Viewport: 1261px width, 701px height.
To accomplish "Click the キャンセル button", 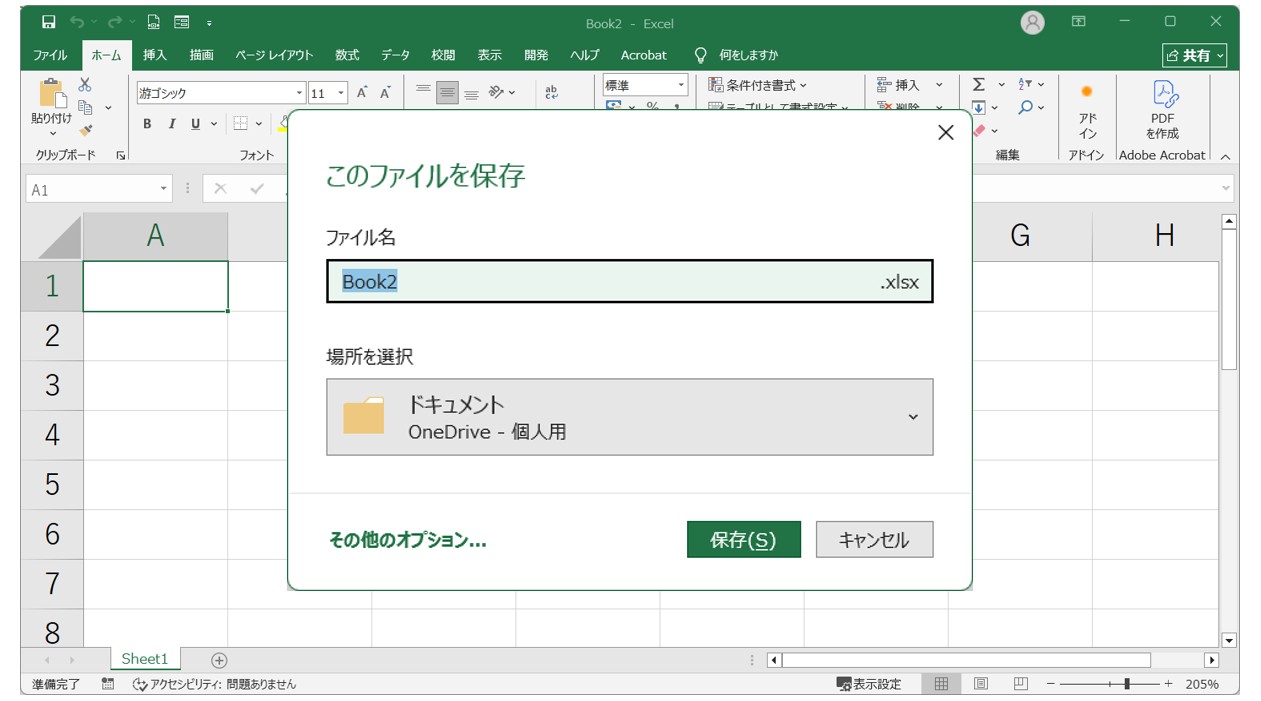I will (874, 539).
